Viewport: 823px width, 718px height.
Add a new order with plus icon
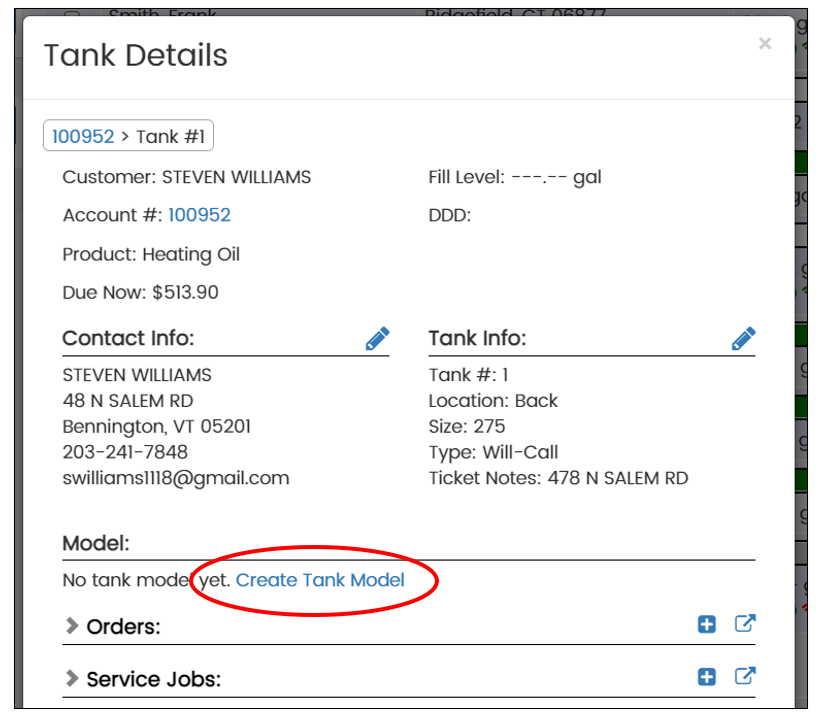coord(707,624)
